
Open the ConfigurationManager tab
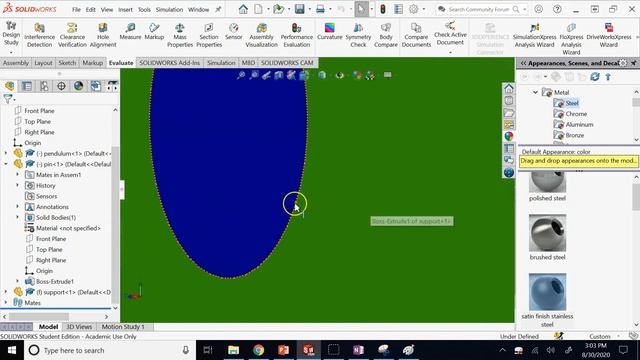44,86
